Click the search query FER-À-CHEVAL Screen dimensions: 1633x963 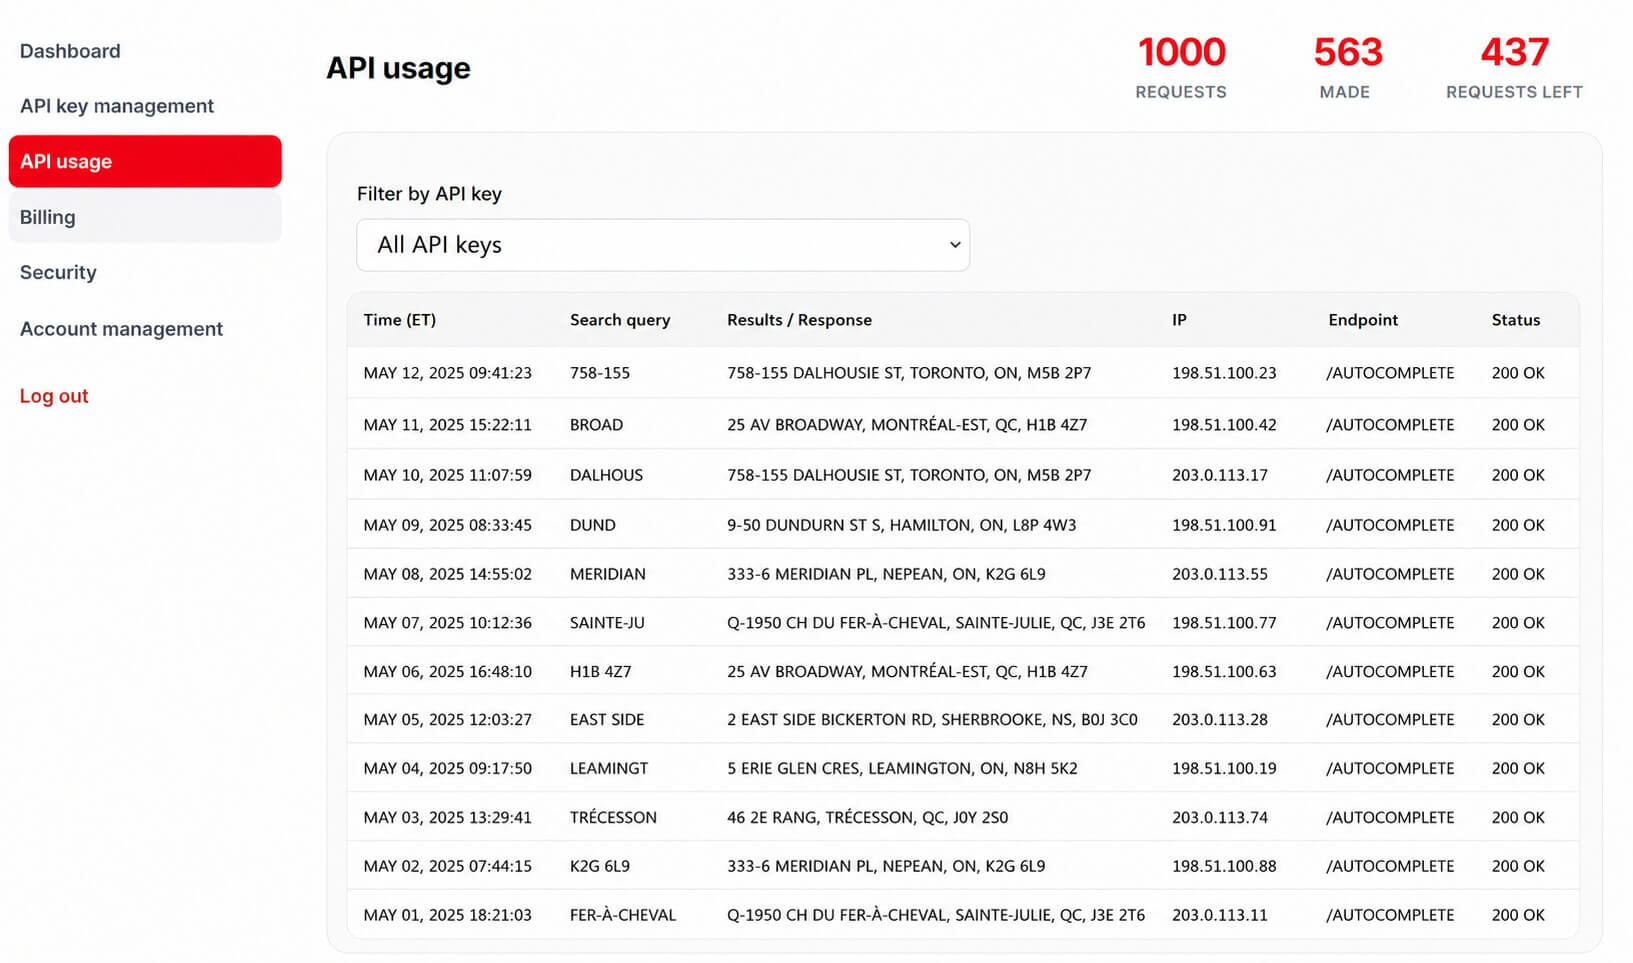point(623,915)
